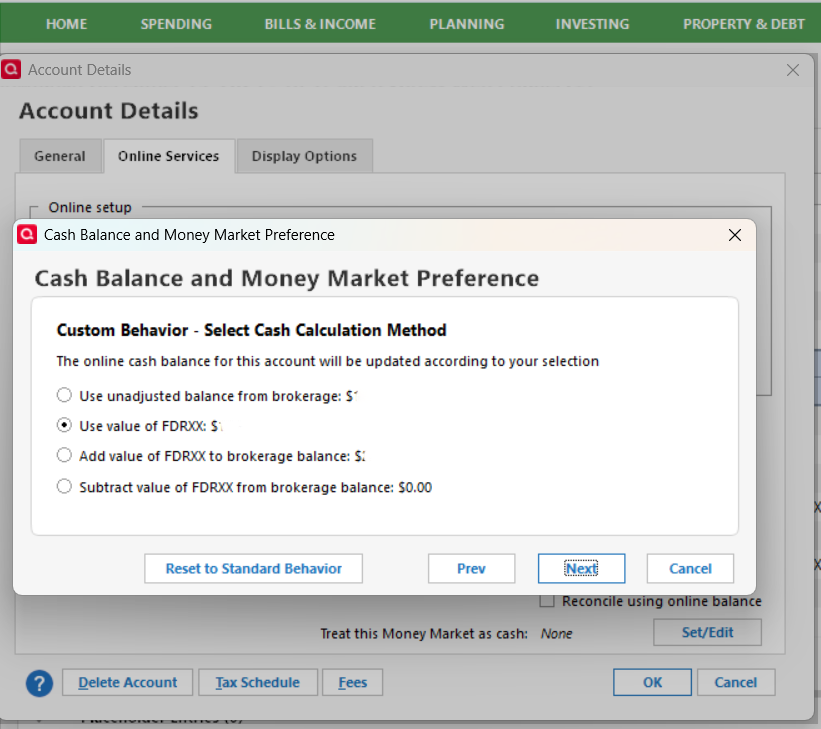
Task: Click Quicken logo in Account Details title bar
Action: pyautogui.click(x=11, y=69)
